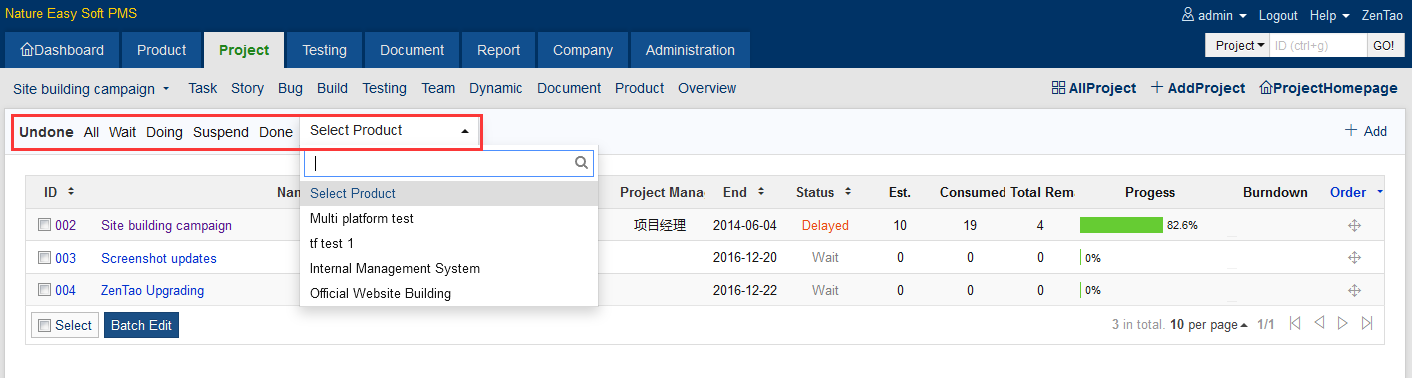Go to the first page arrow
This screenshot has width=1412, height=378.
point(1295,323)
